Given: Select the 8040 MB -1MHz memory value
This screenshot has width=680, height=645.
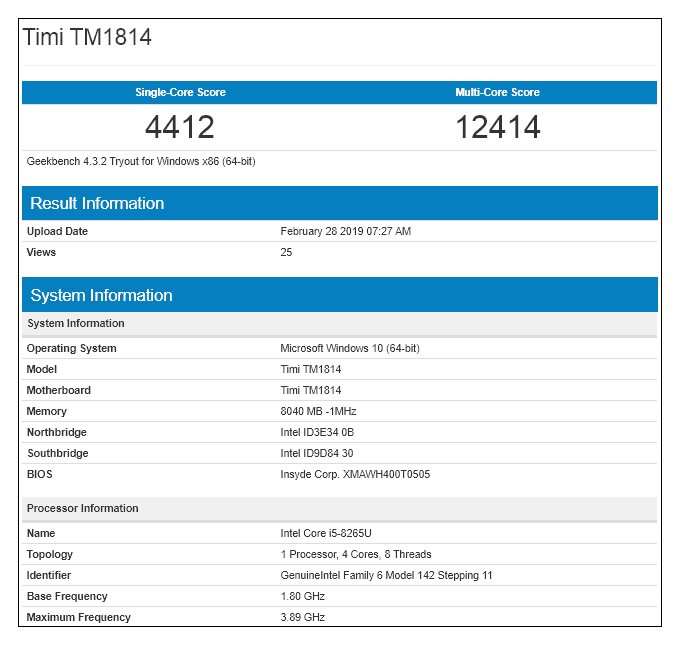Looking at the screenshot, I should pos(318,411).
